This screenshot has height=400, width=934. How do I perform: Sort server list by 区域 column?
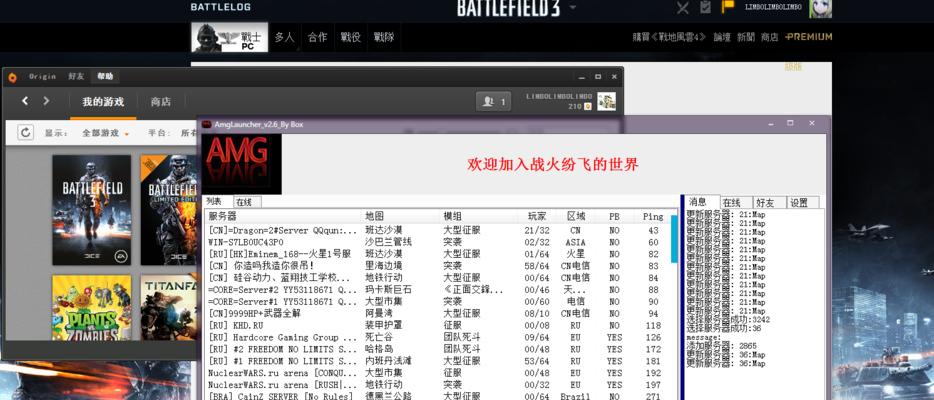pos(576,216)
